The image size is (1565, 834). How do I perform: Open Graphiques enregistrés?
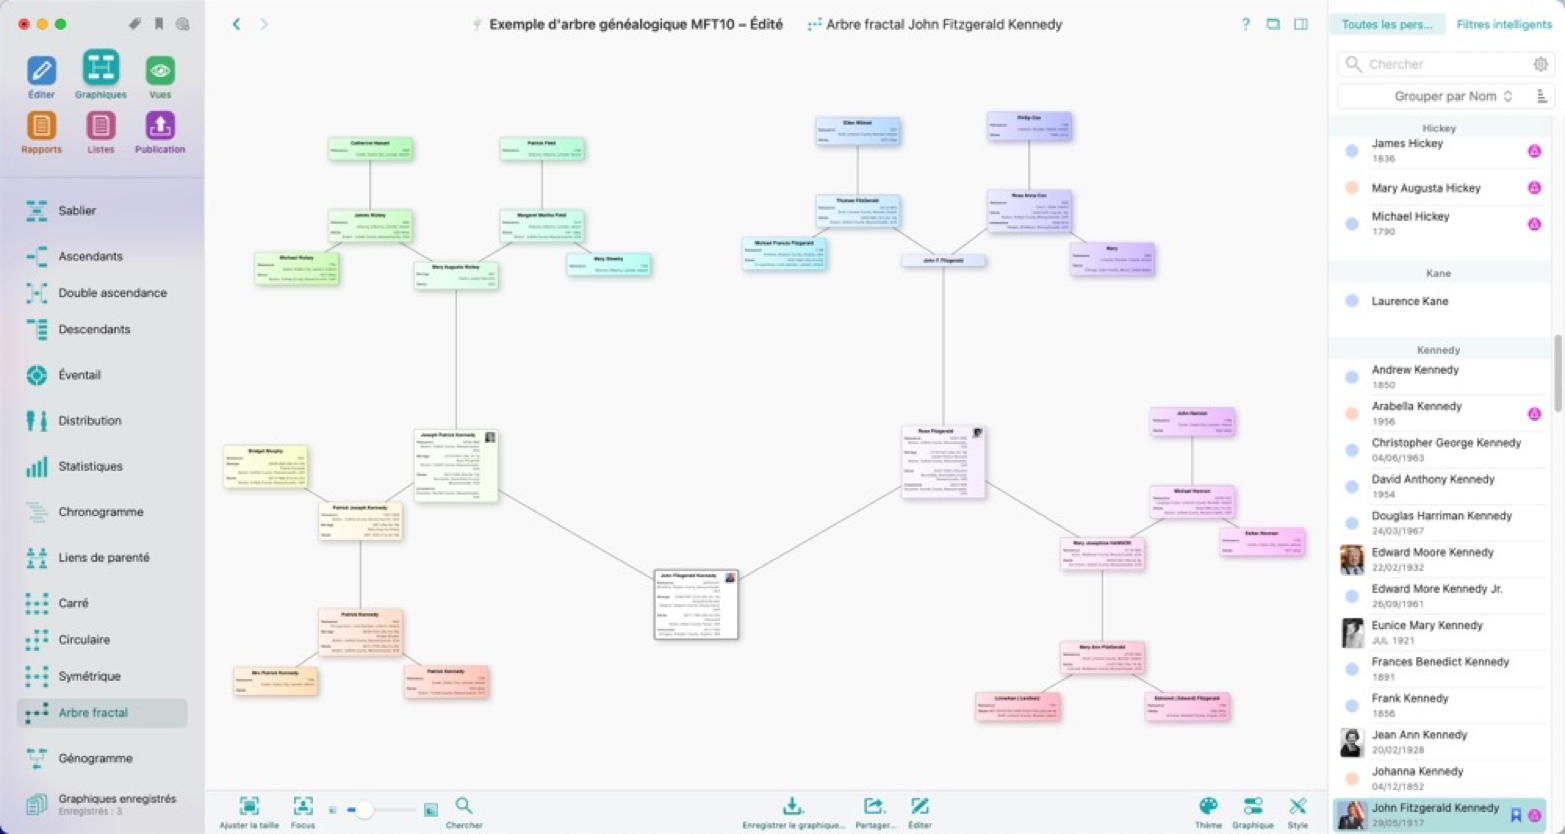[x=100, y=804]
